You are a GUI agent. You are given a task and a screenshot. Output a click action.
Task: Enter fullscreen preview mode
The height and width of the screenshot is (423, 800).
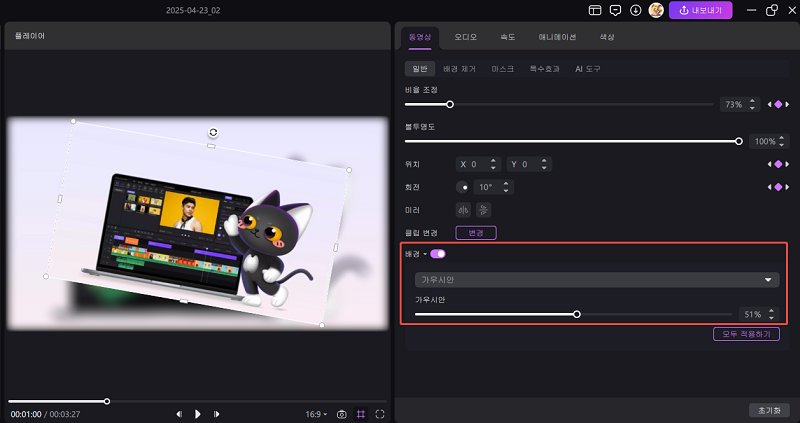coord(380,414)
